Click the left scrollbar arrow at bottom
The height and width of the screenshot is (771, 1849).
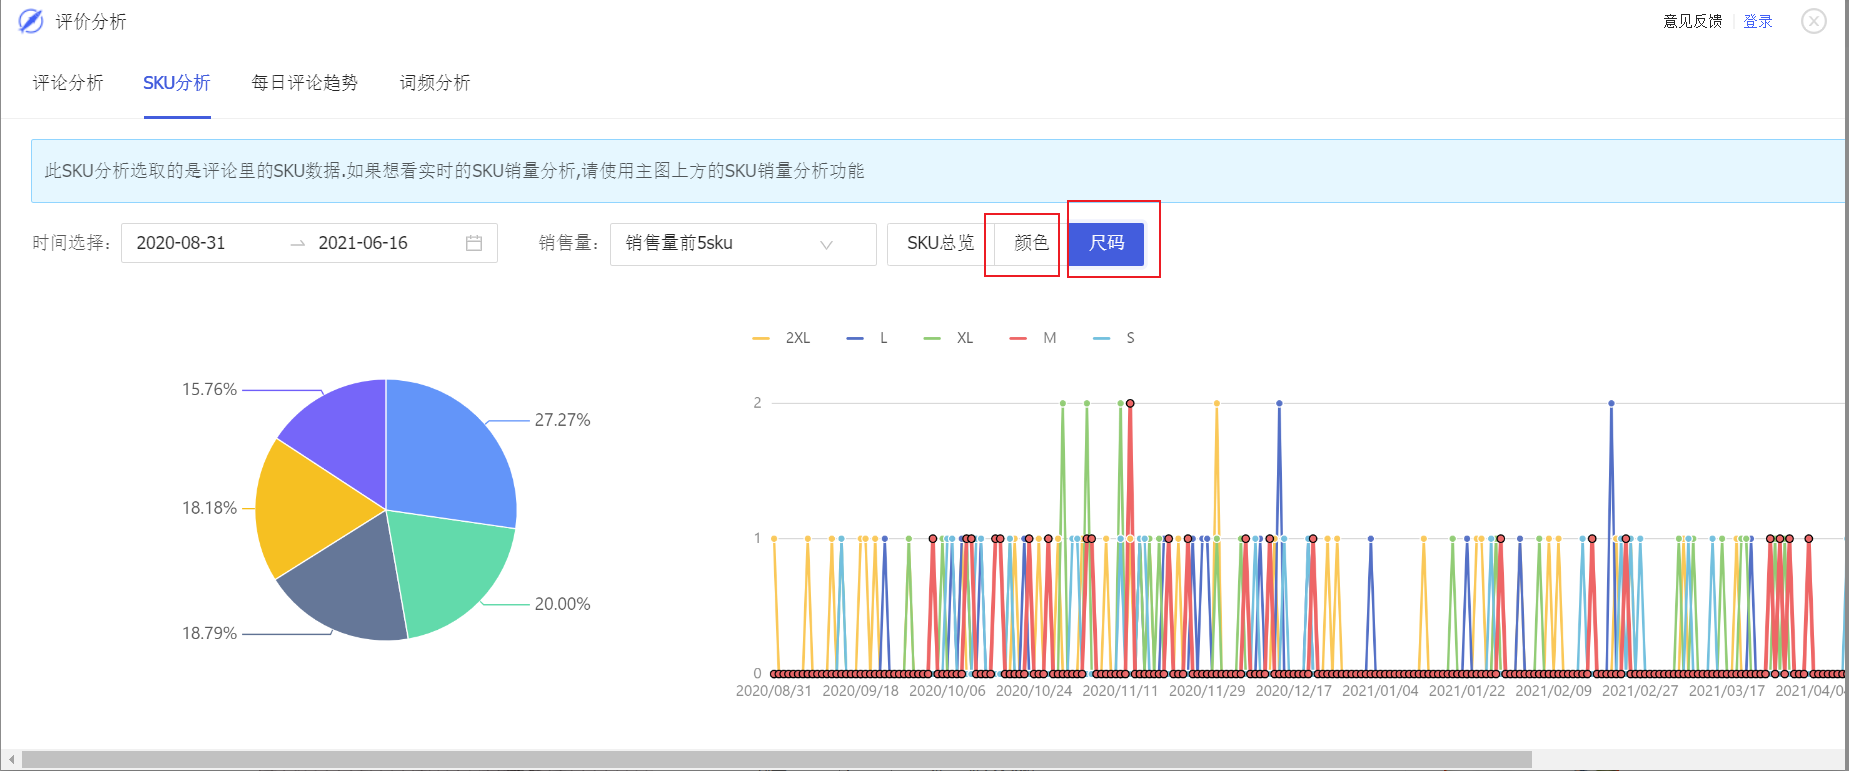[x=11, y=760]
